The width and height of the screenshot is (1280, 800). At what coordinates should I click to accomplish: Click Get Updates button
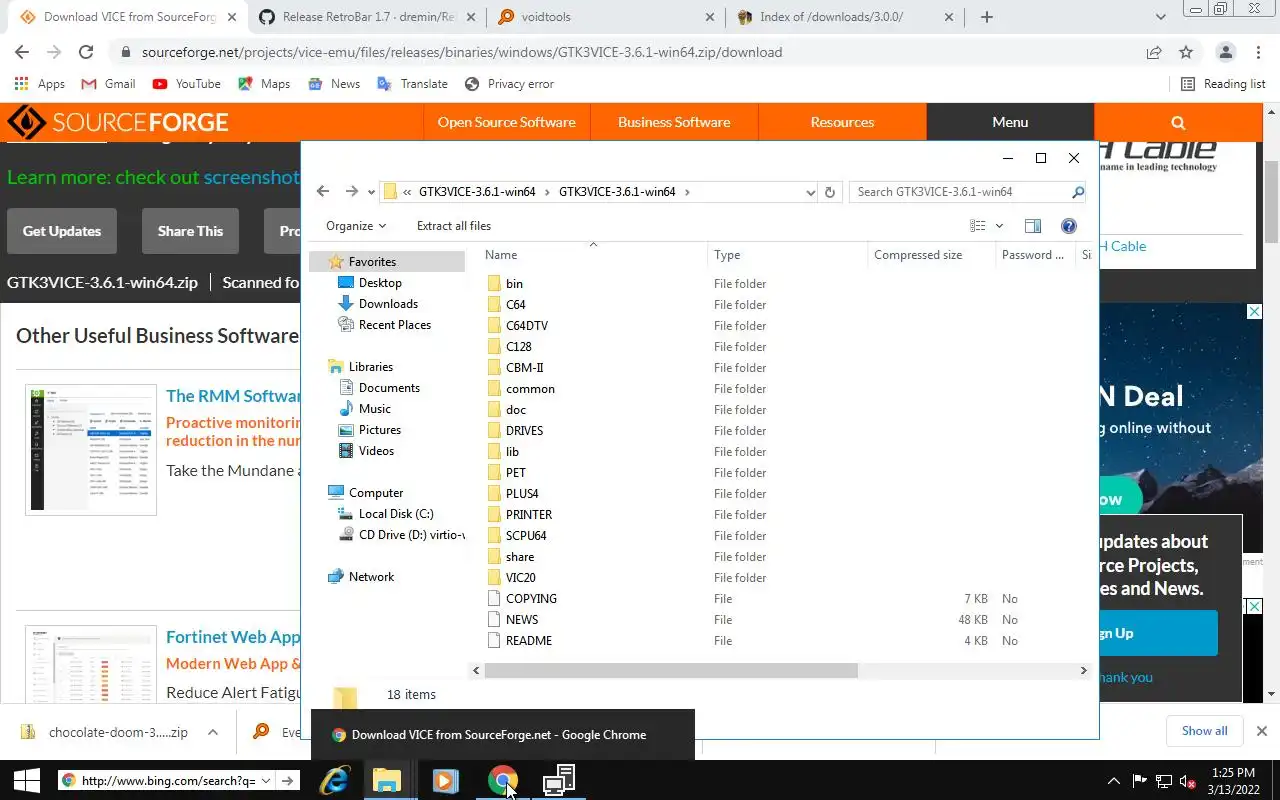[x=62, y=231]
